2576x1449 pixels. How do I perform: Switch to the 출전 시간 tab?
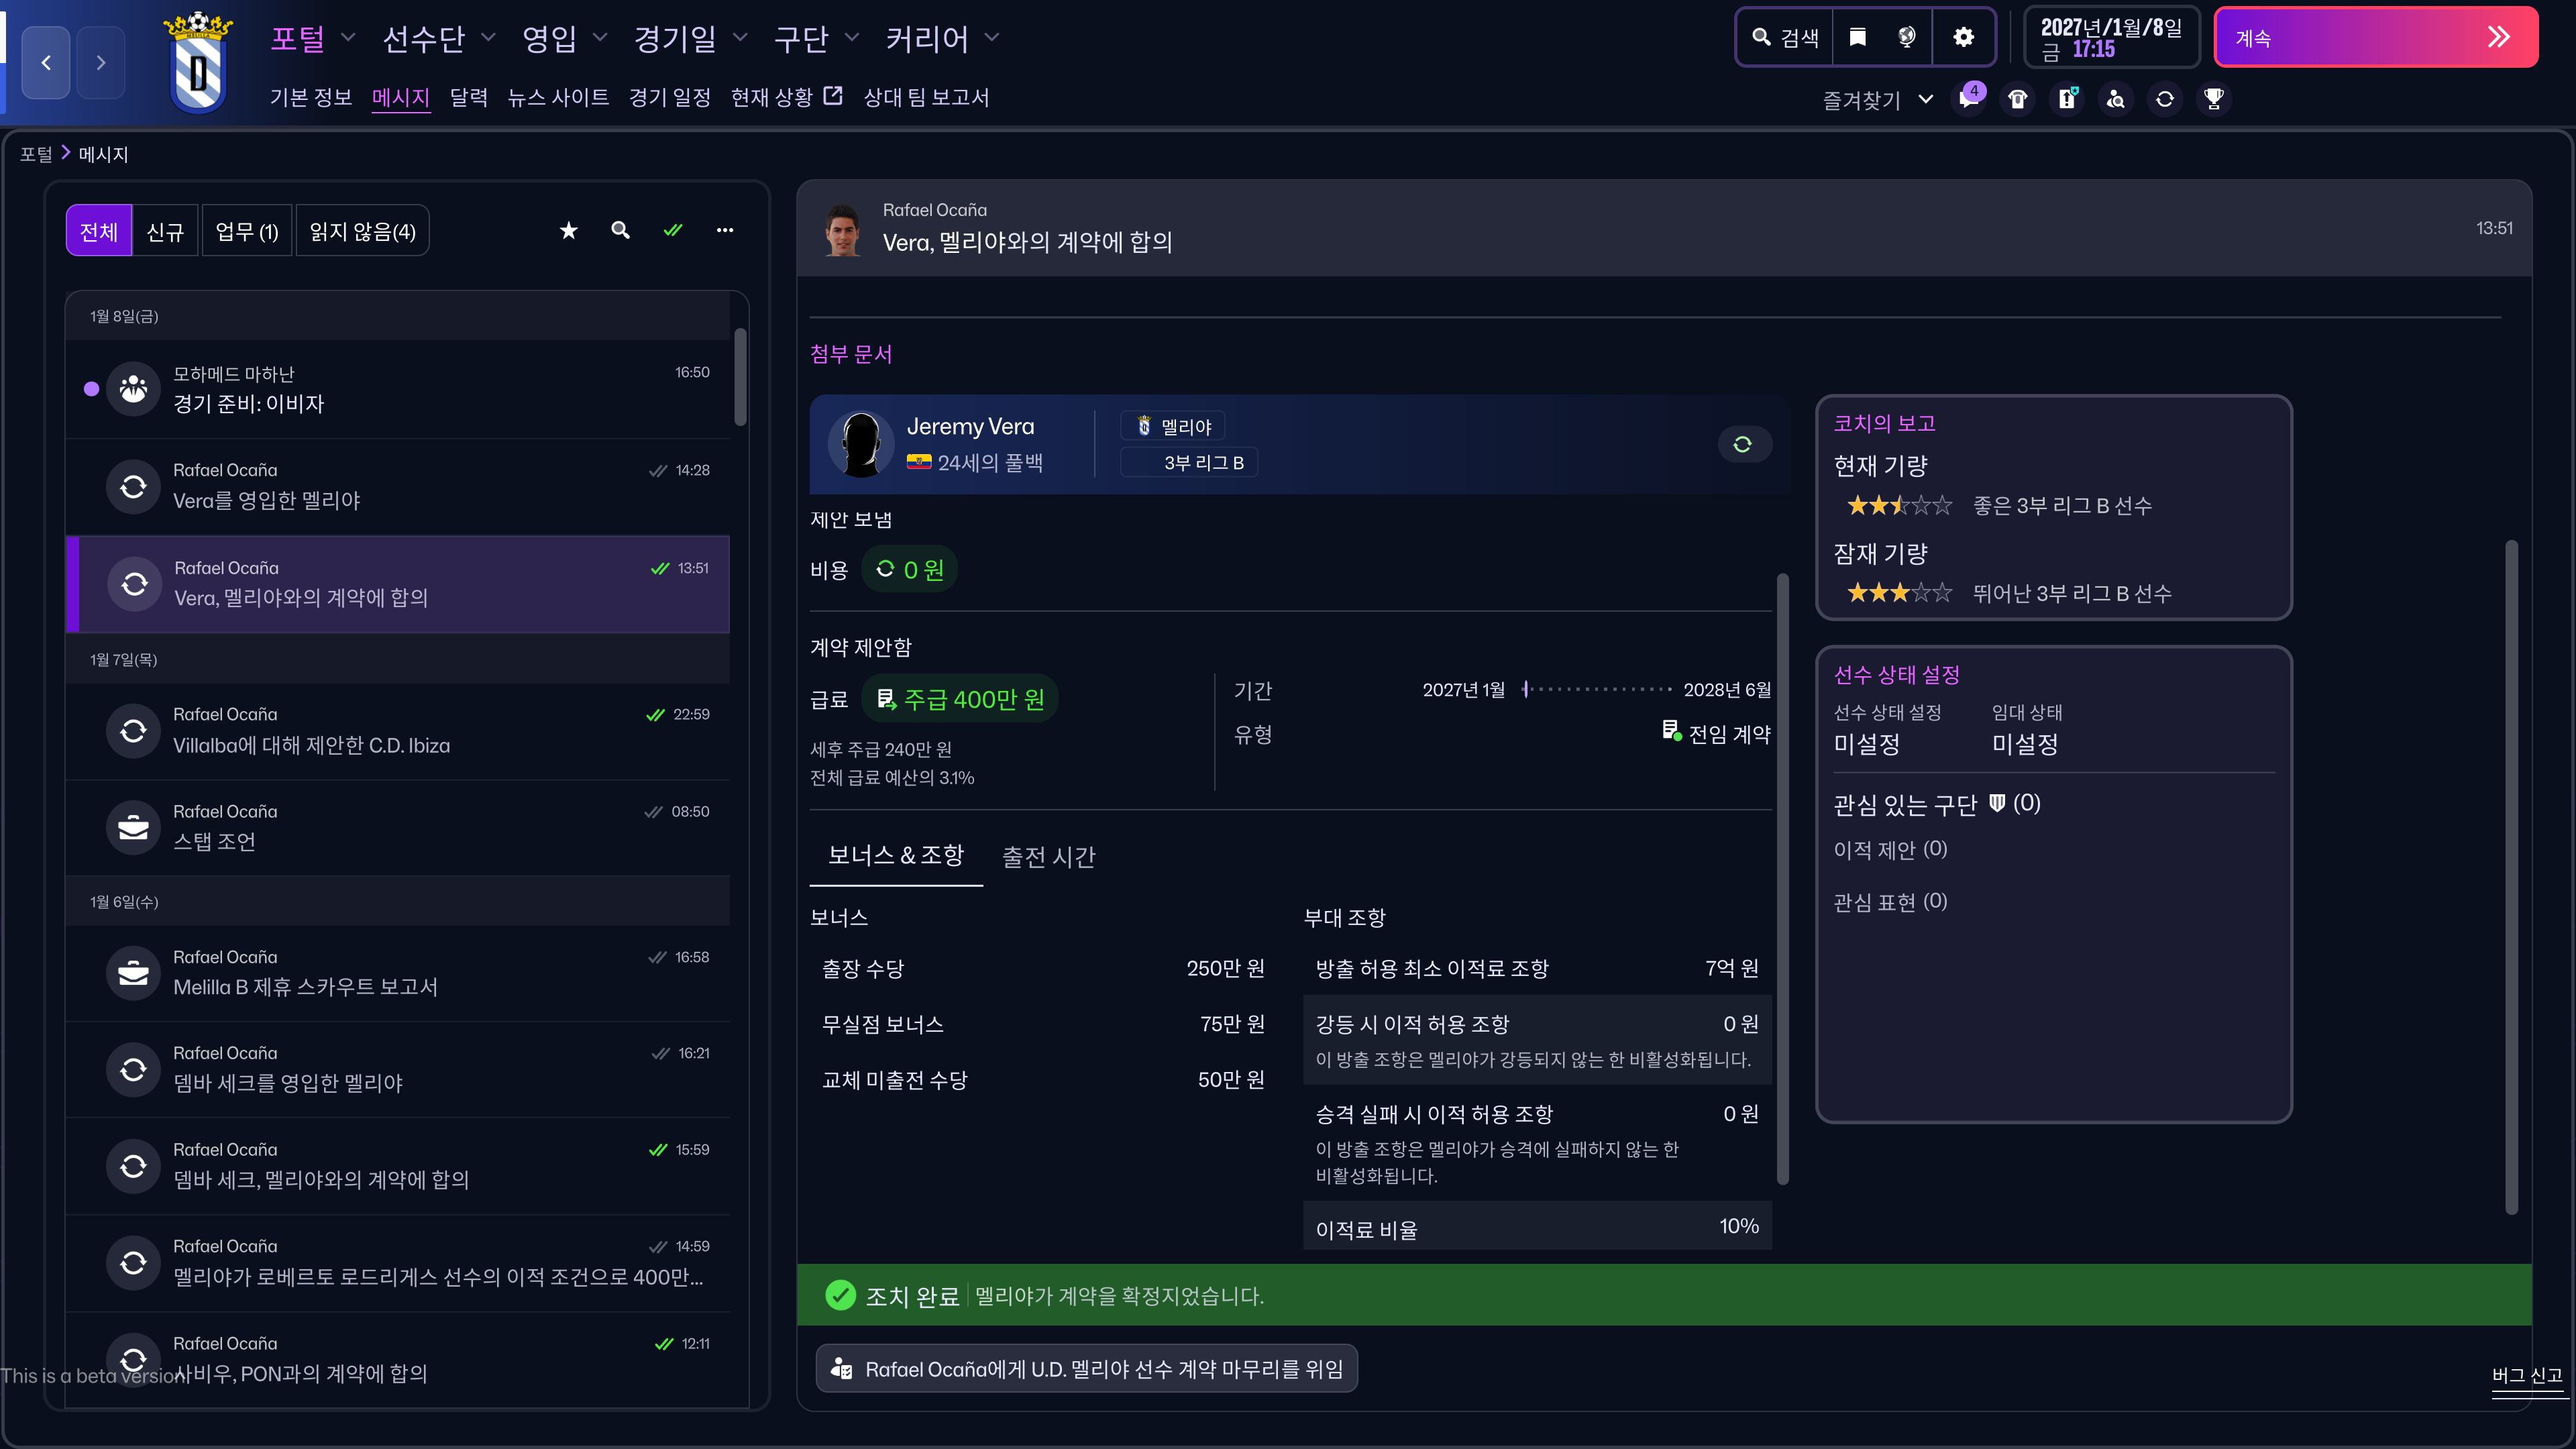(x=1048, y=857)
